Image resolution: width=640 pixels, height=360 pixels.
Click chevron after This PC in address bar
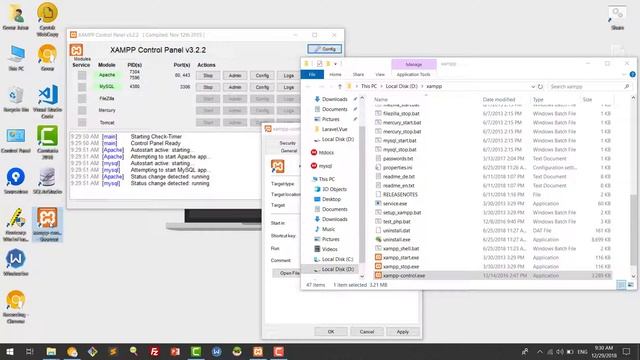(x=381, y=87)
